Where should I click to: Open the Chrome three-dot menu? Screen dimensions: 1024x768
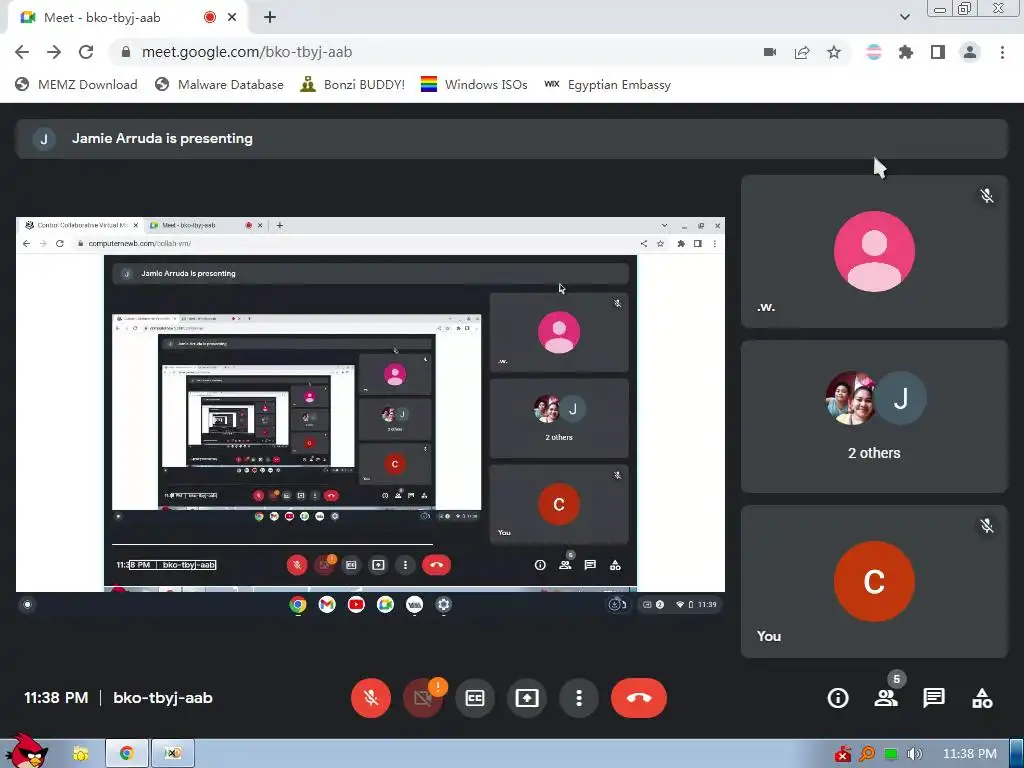(1002, 52)
